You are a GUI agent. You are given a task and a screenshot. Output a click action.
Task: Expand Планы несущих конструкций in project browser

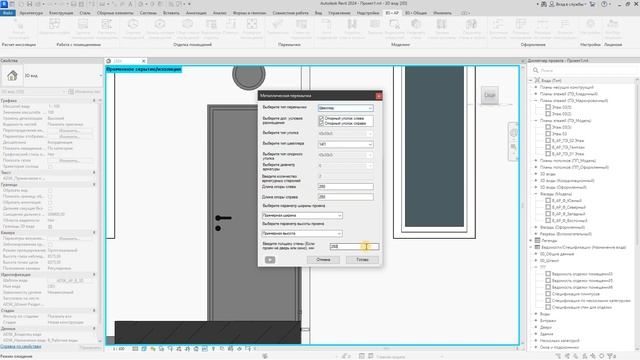tap(536, 87)
